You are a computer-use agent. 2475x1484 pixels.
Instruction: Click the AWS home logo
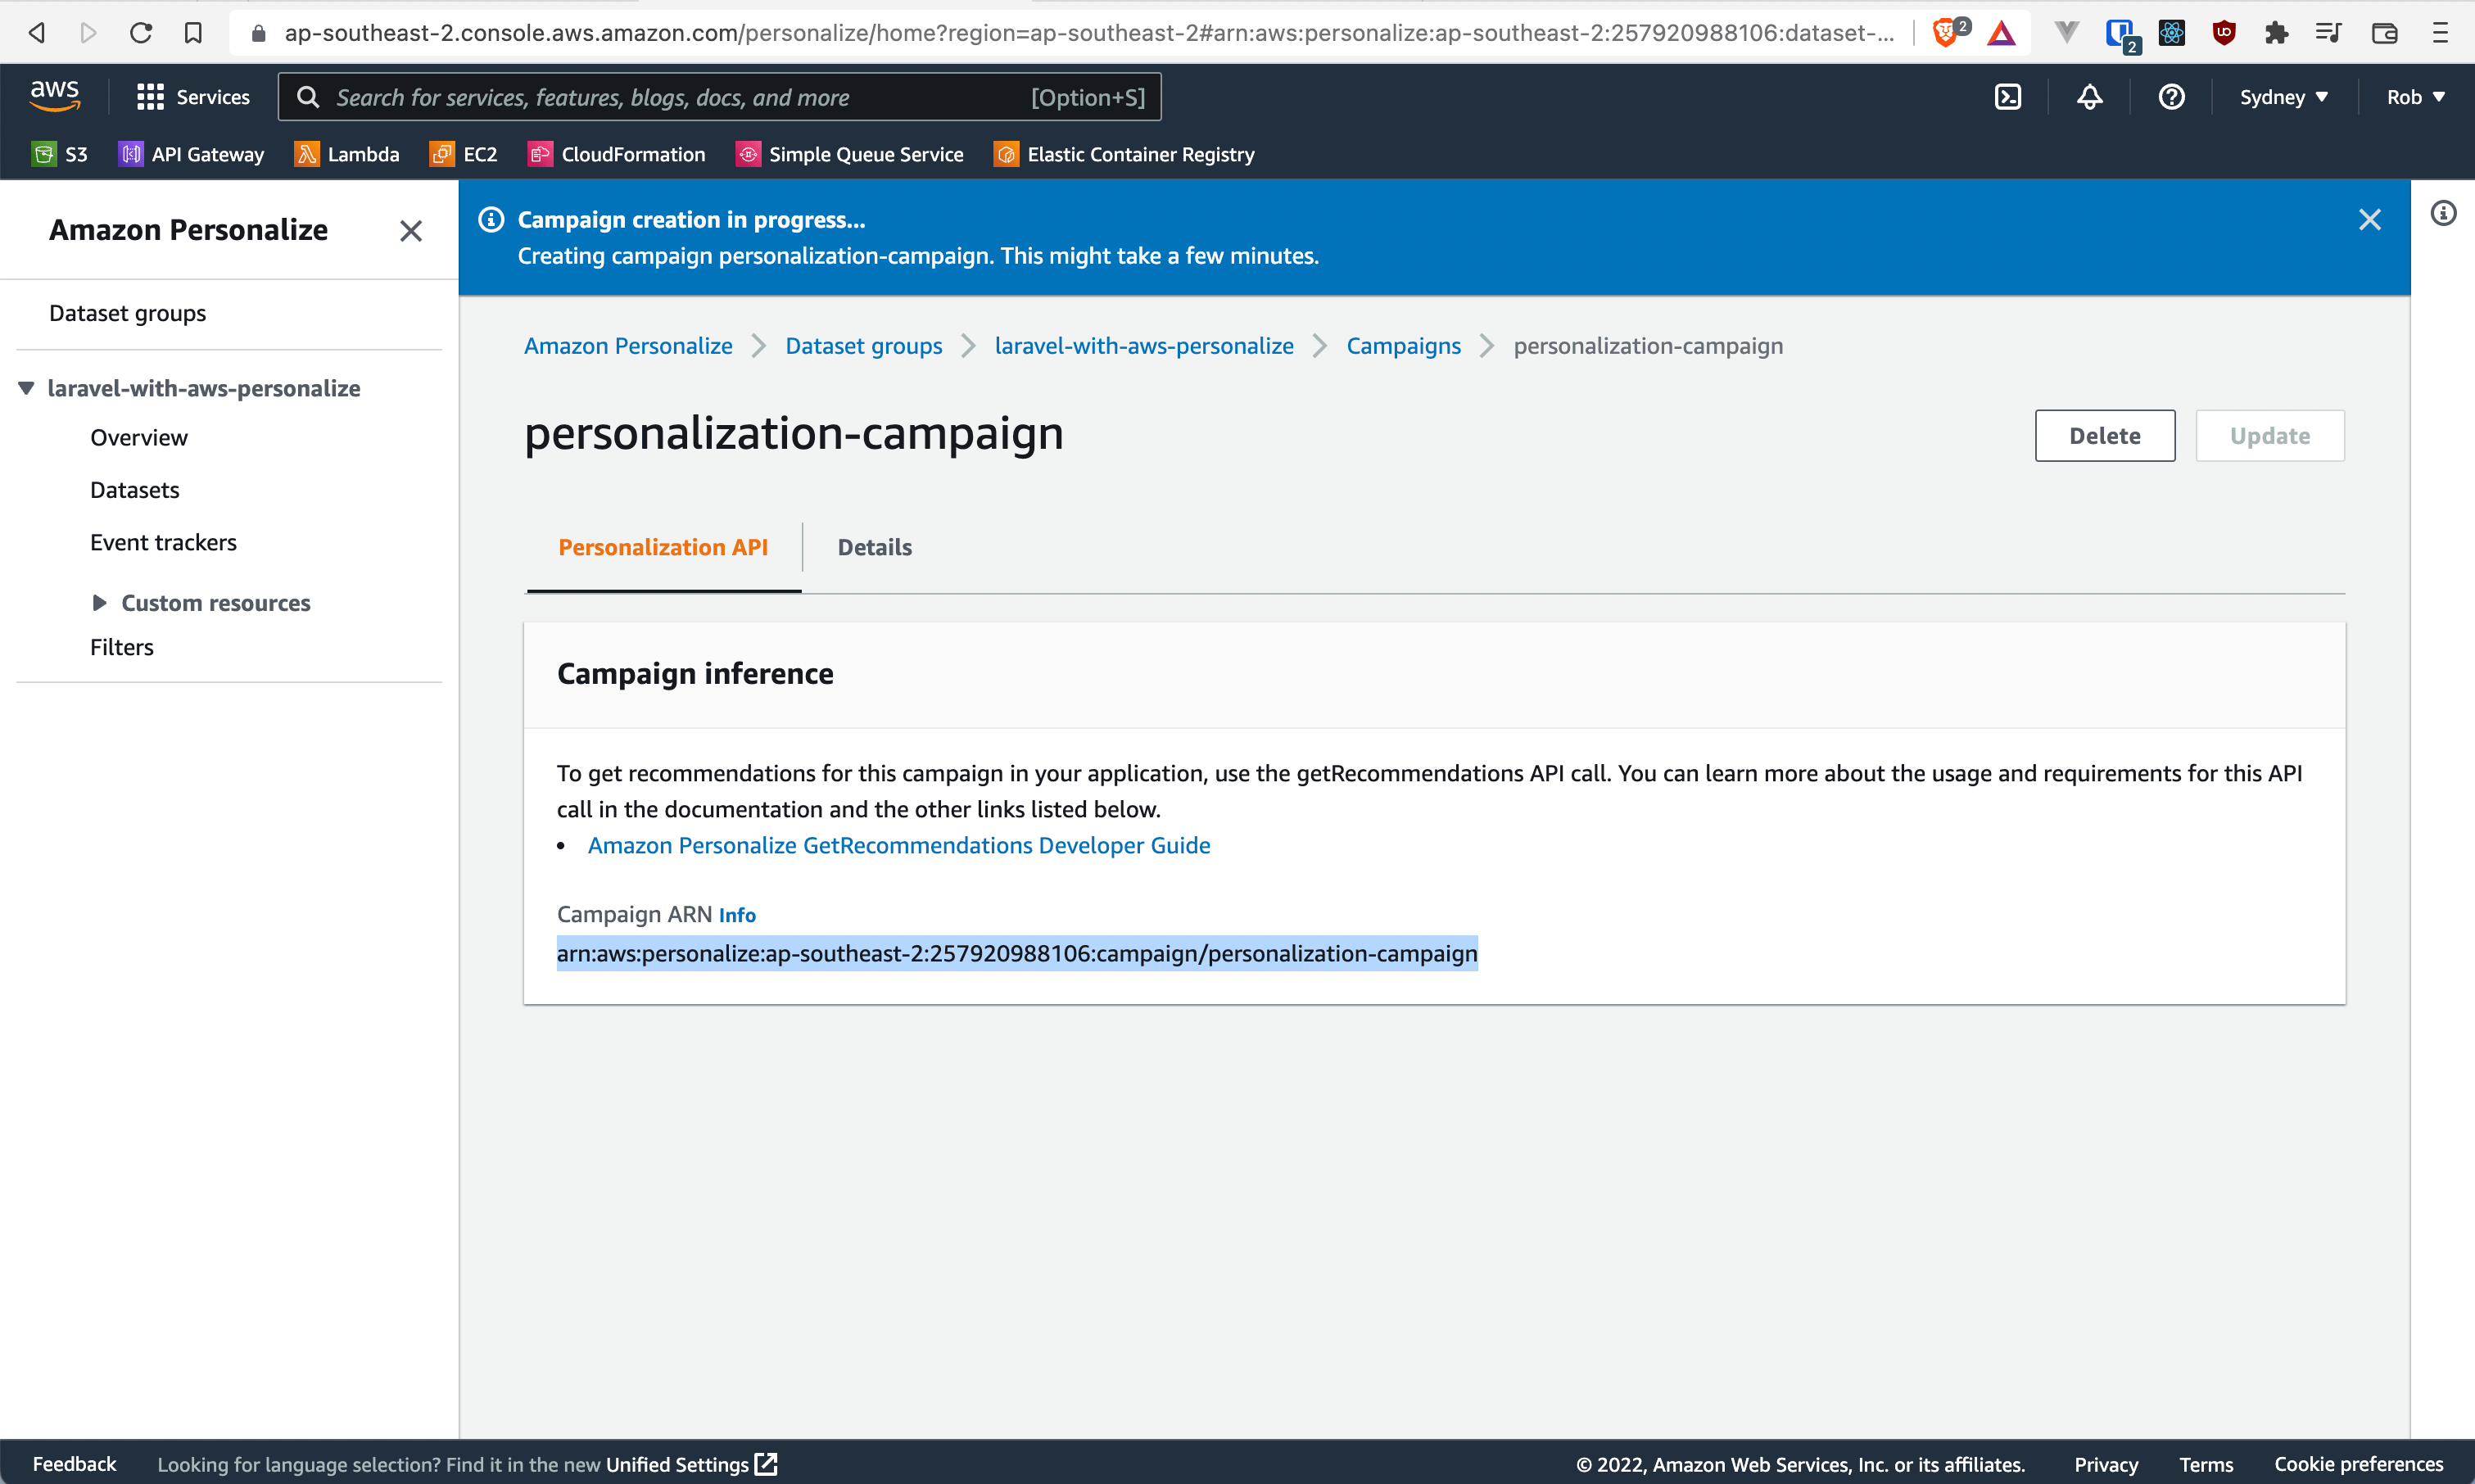pos(55,96)
